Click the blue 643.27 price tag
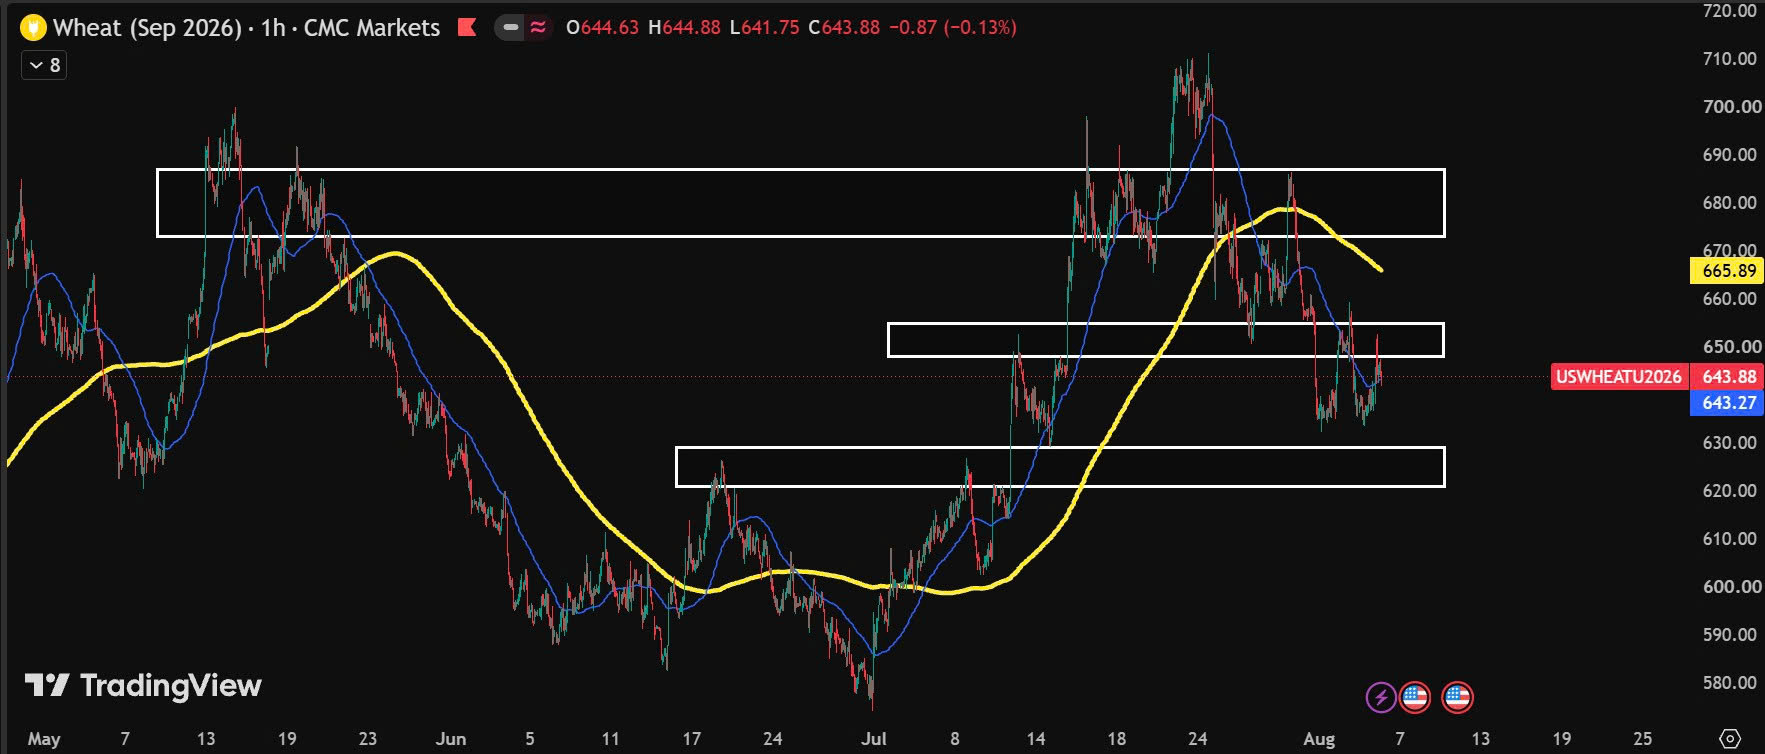 click(x=1729, y=403)
